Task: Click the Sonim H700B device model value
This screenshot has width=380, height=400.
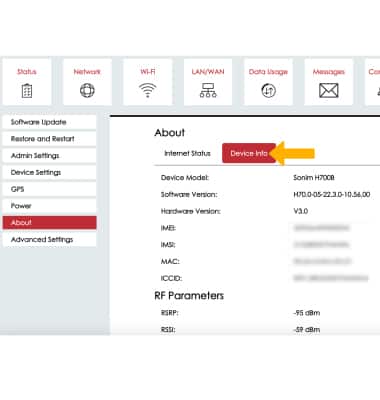Action: 314,178
